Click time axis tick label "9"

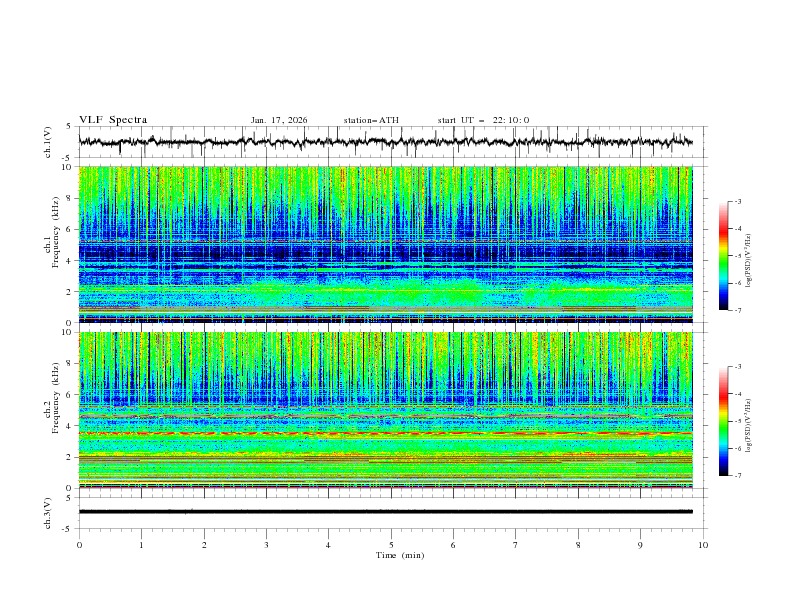pos(640,545)
